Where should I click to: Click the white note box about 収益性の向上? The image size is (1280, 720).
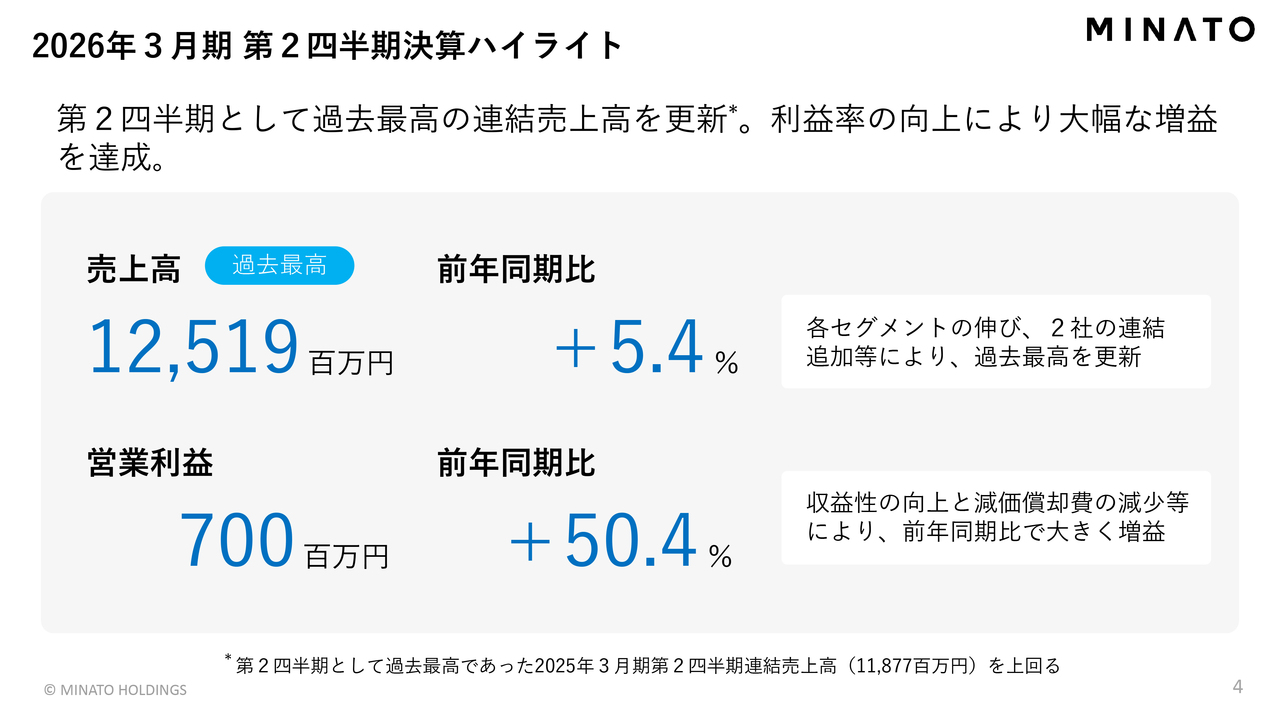[995, 517]
